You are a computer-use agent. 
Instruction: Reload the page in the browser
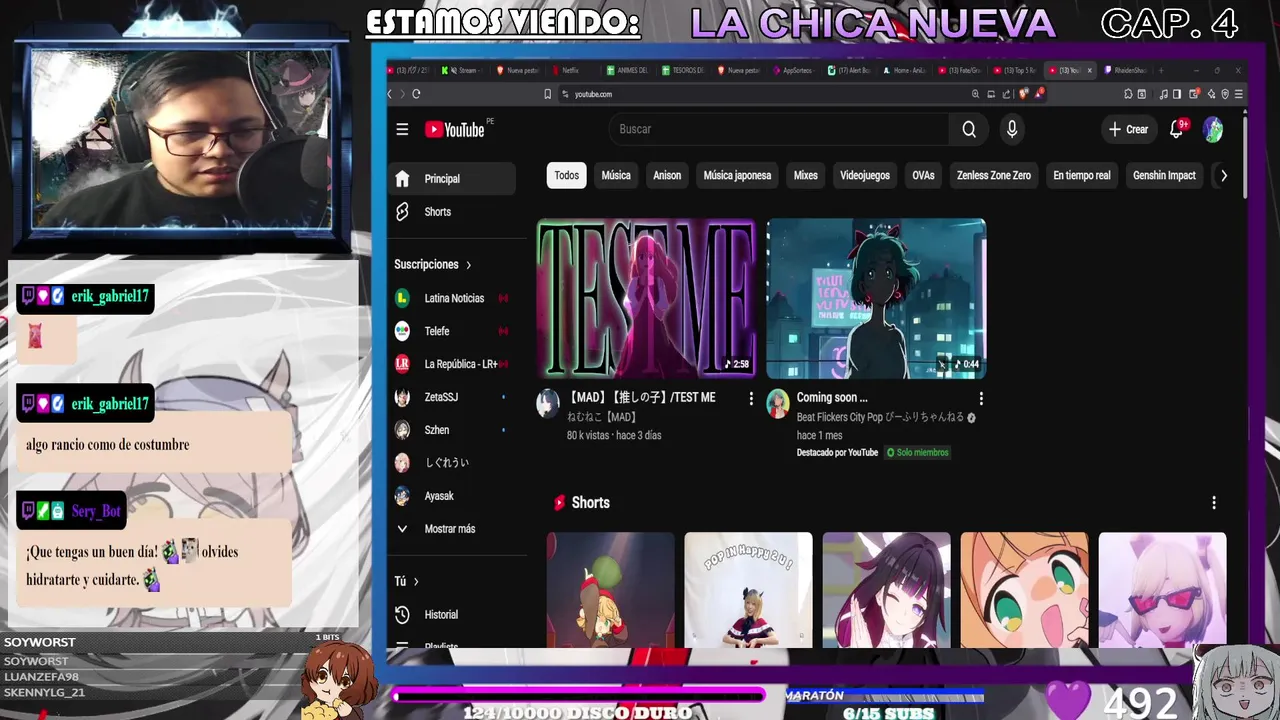416,94
